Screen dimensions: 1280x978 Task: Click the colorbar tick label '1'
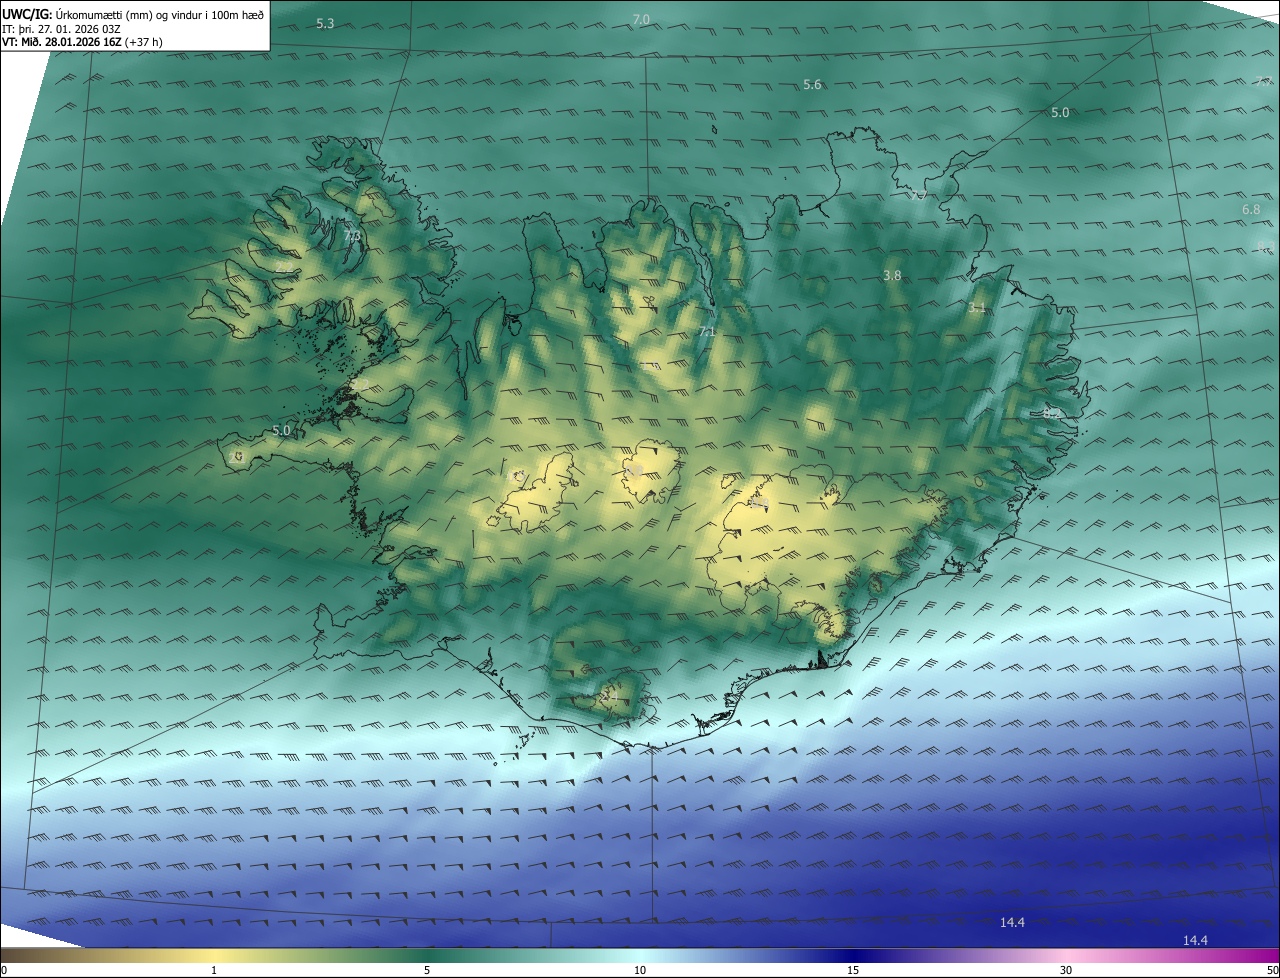tap(214, 970)
